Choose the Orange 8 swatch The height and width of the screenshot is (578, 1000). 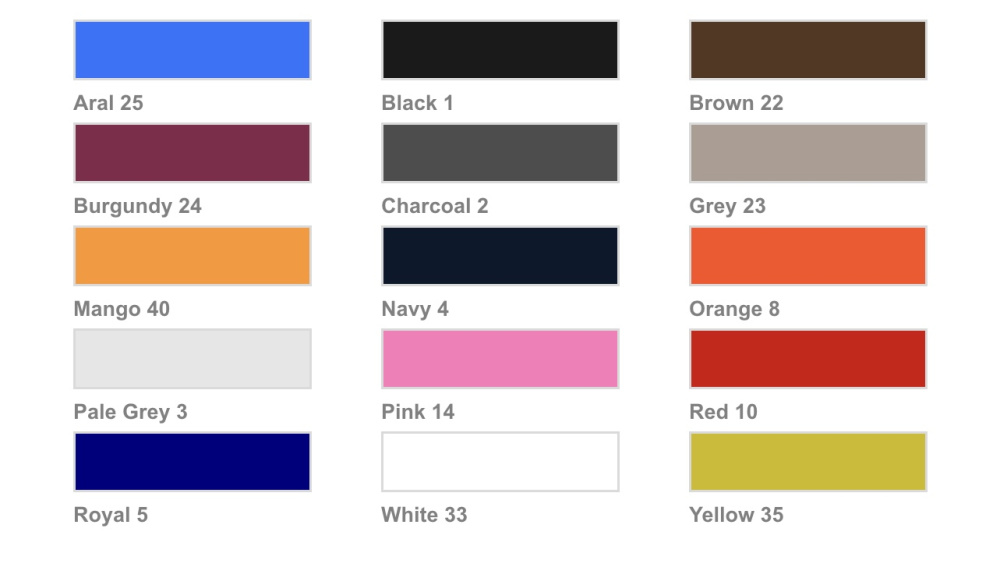click(x=807, y=256)
